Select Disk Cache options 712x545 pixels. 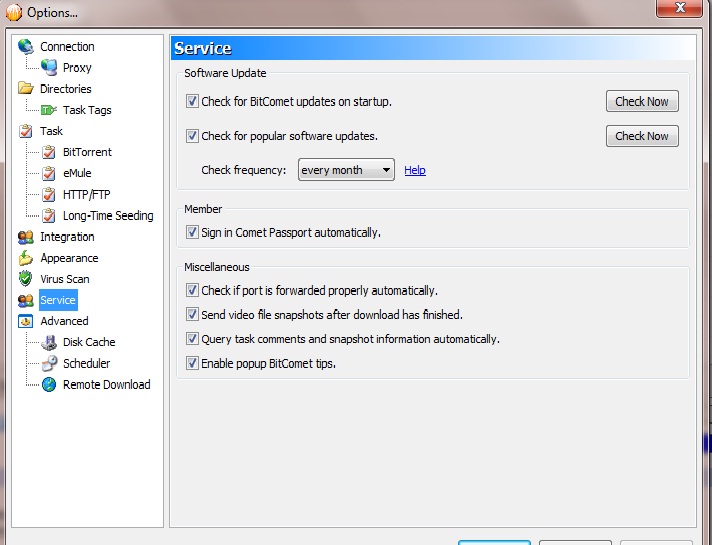click(89, 342)
